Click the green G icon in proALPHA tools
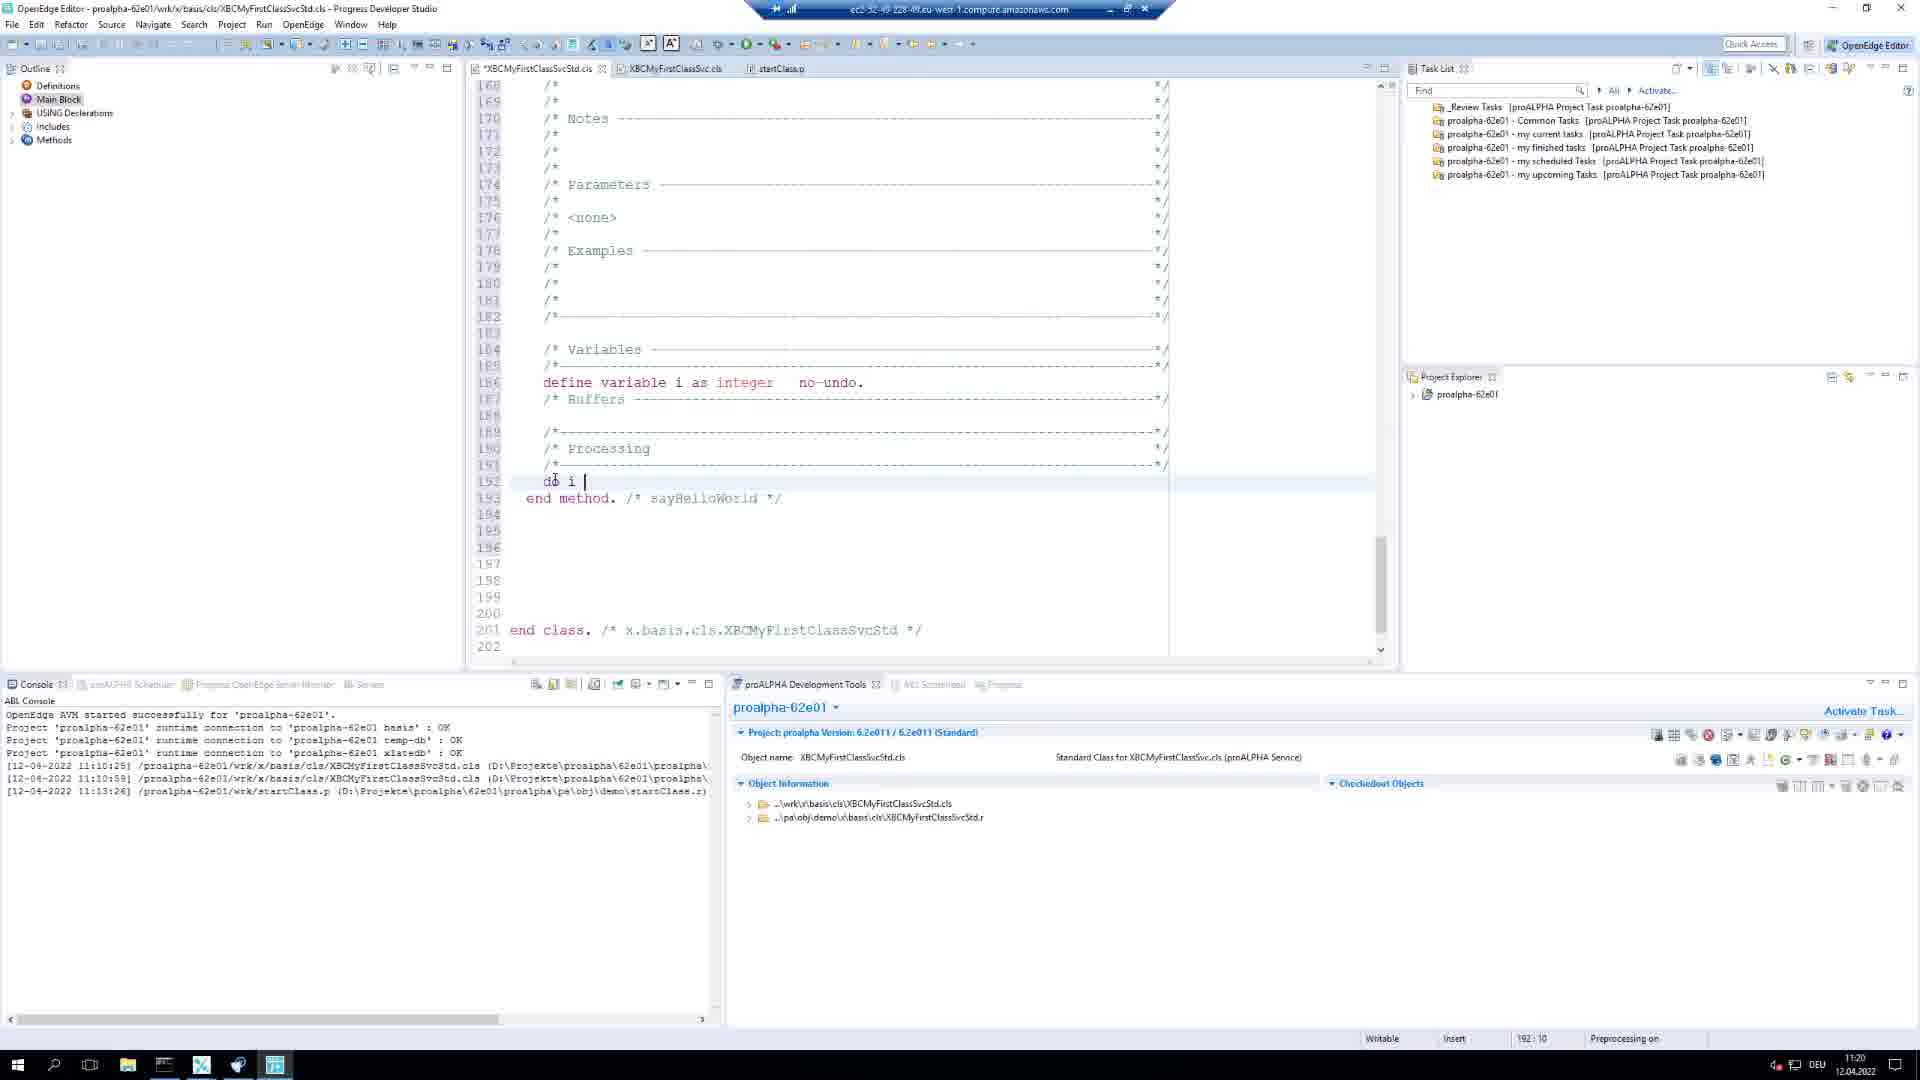 [1785, 760]
